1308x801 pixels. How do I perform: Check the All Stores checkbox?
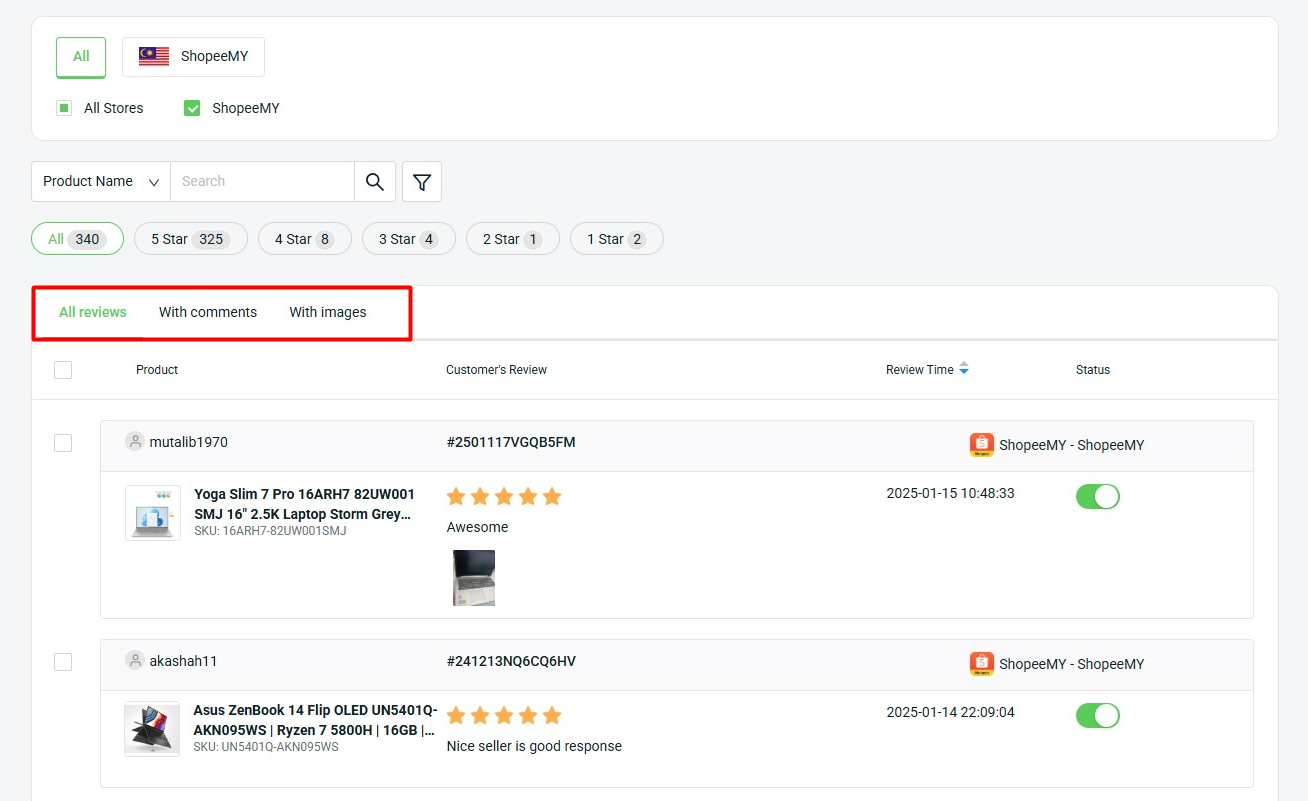coord(63,107)
